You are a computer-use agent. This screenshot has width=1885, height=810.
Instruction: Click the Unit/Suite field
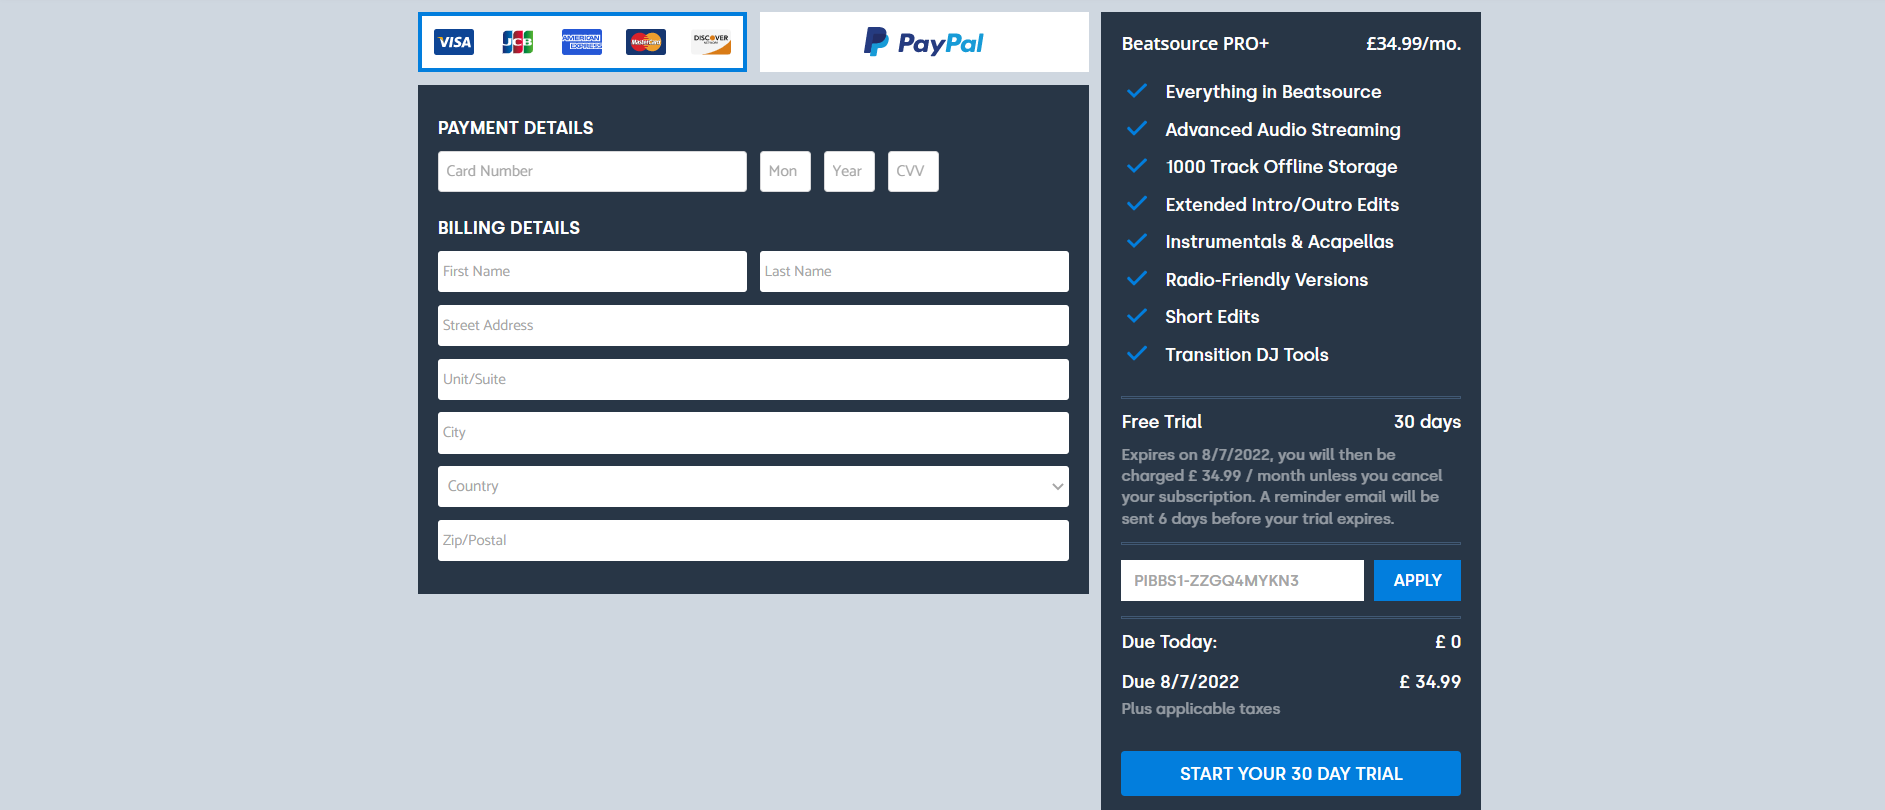pos(753,379)
